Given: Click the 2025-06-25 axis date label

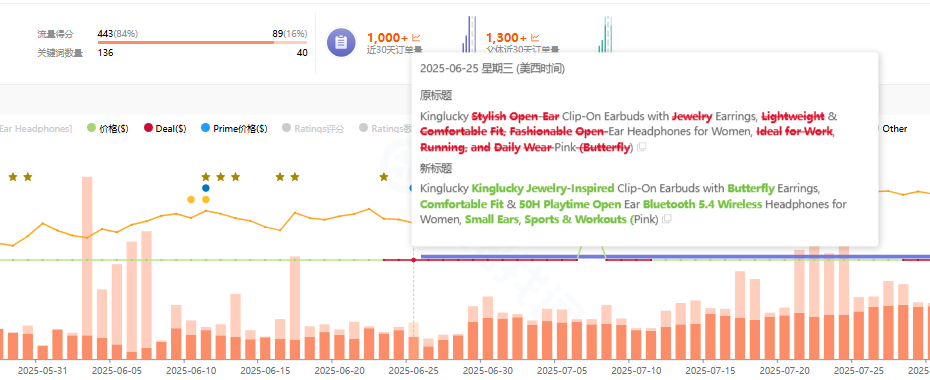Looking at the screenshot, I should click(x=413, y=371).
